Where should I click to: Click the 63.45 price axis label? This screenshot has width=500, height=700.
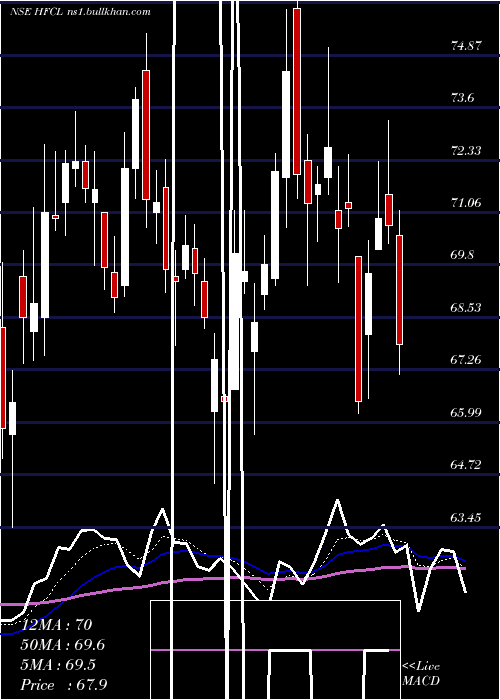[x=467, y=517]
